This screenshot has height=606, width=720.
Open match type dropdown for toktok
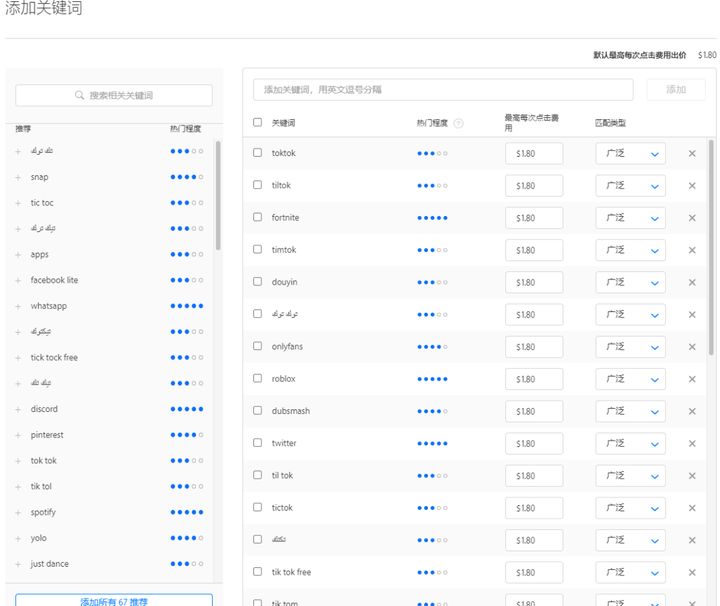coord(630,153)
